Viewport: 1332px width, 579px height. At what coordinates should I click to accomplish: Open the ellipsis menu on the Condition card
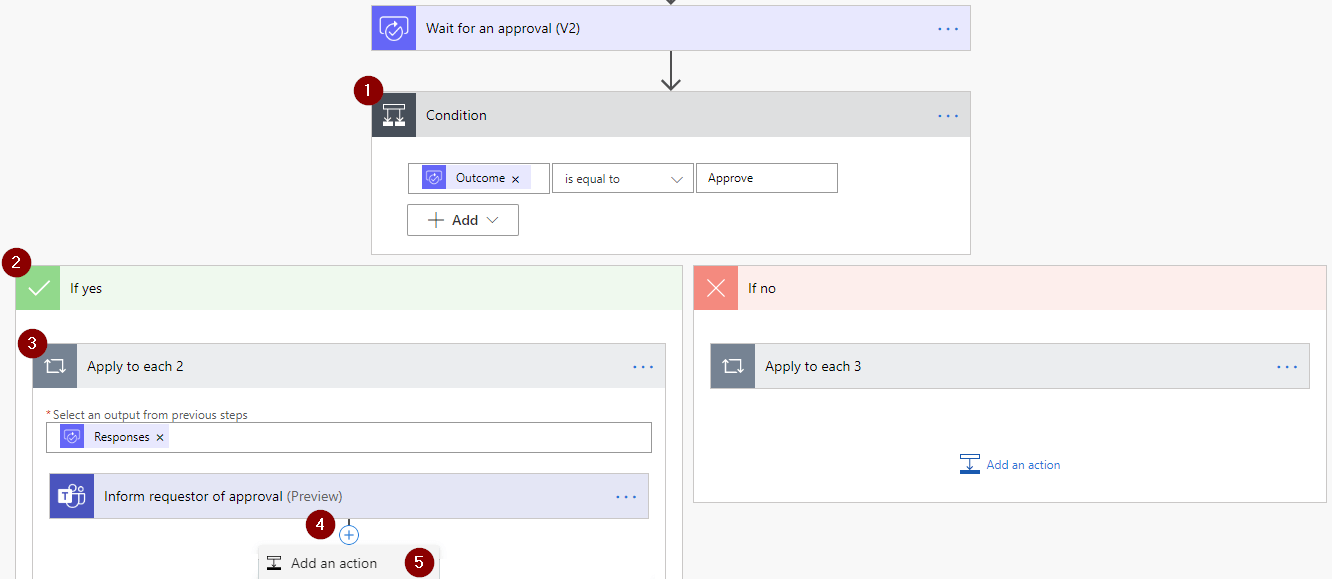pos(946,114)
